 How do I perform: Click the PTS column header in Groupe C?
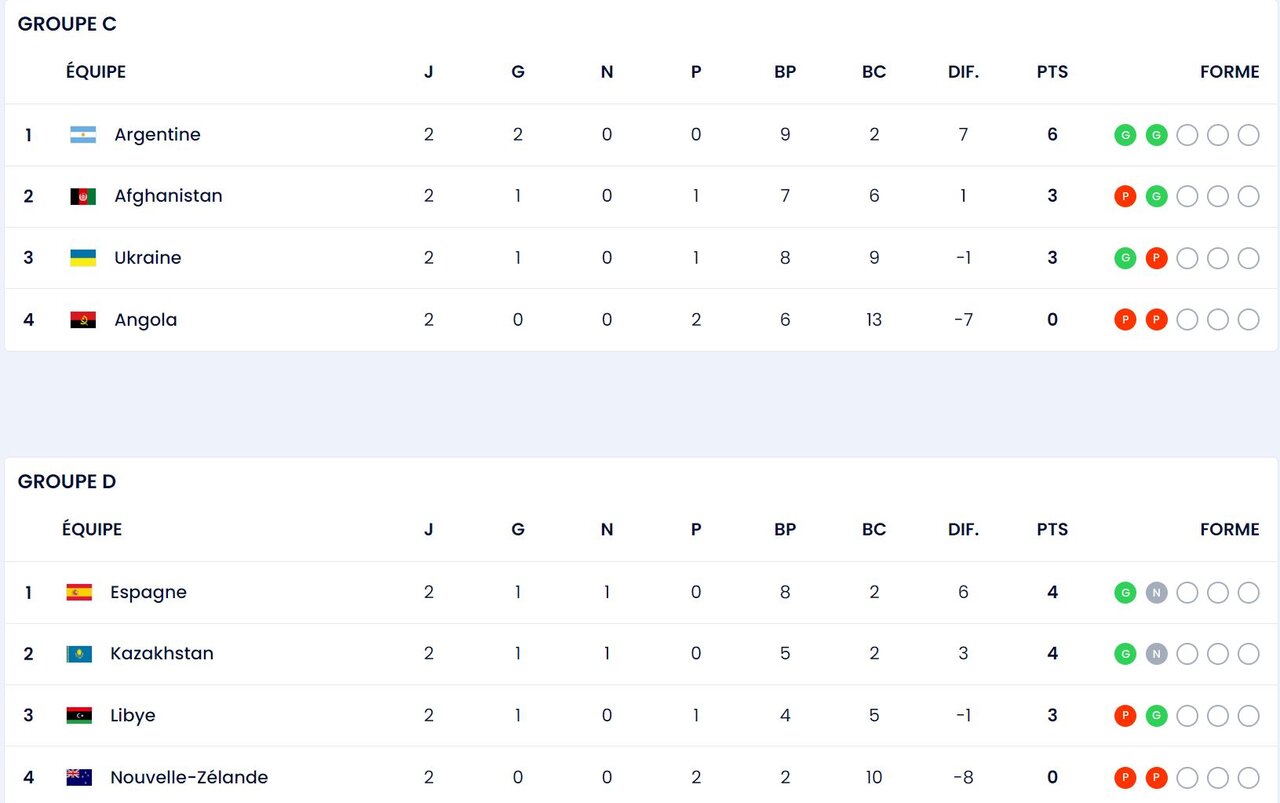tap(1052, 72)
